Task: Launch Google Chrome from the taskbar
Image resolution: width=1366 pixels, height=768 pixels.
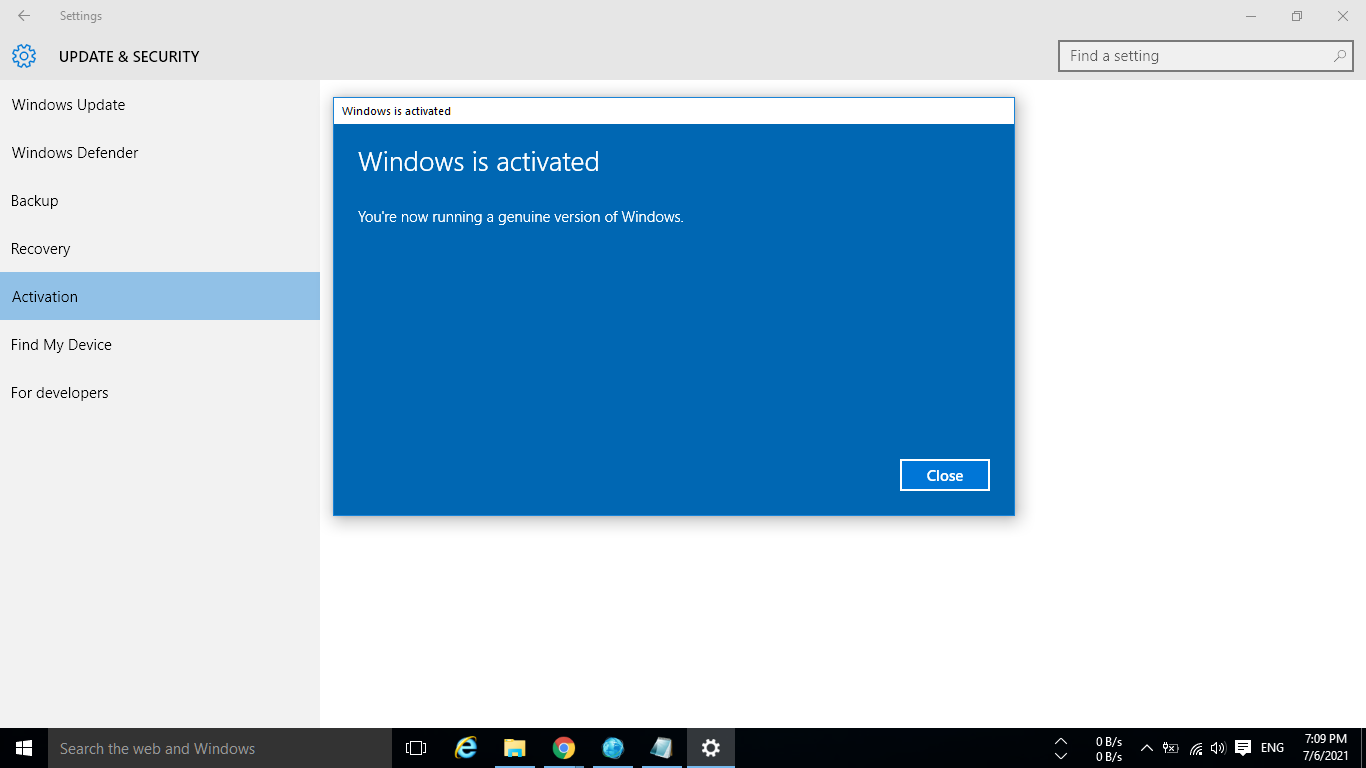Action: 564,748
